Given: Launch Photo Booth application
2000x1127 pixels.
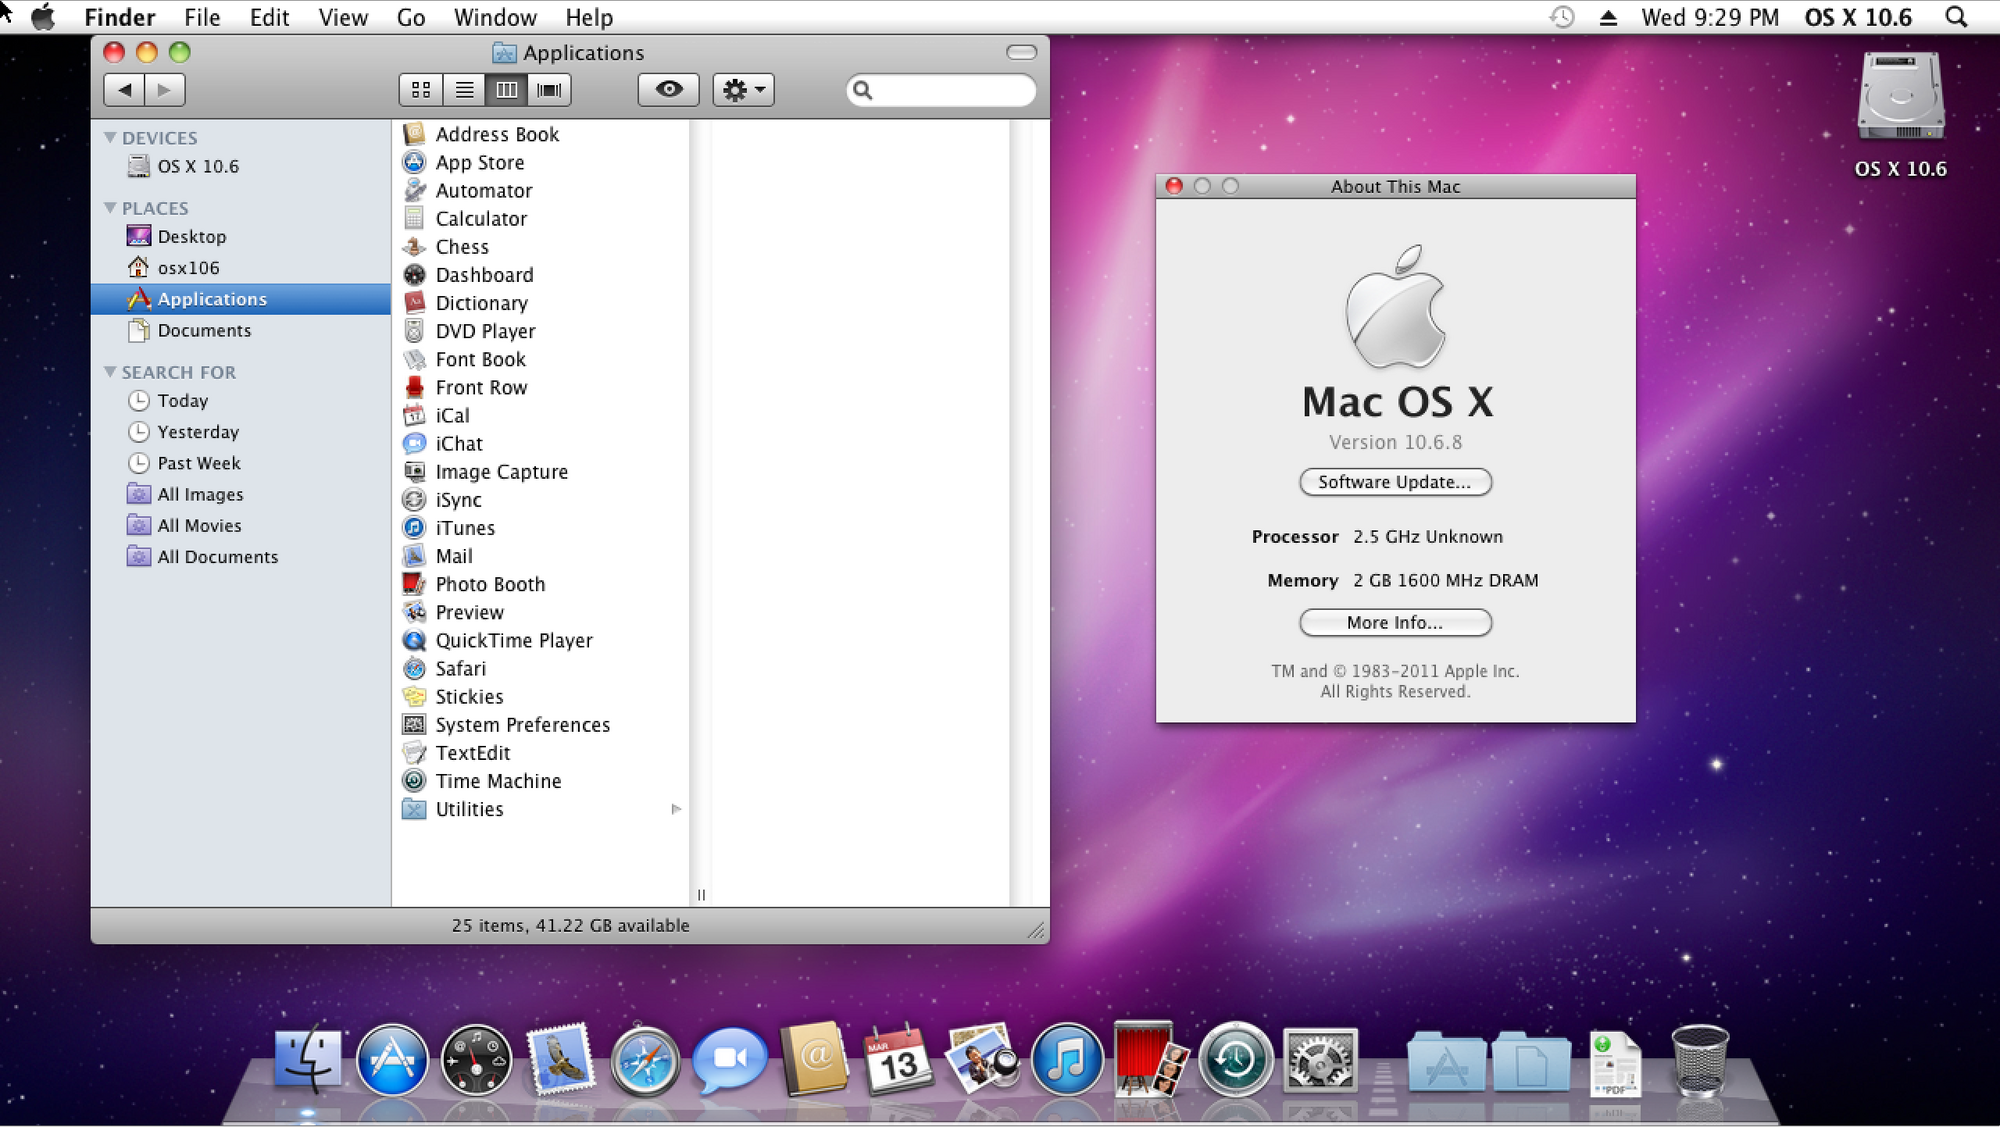Looking at the screenshot, I should point(489,583).
